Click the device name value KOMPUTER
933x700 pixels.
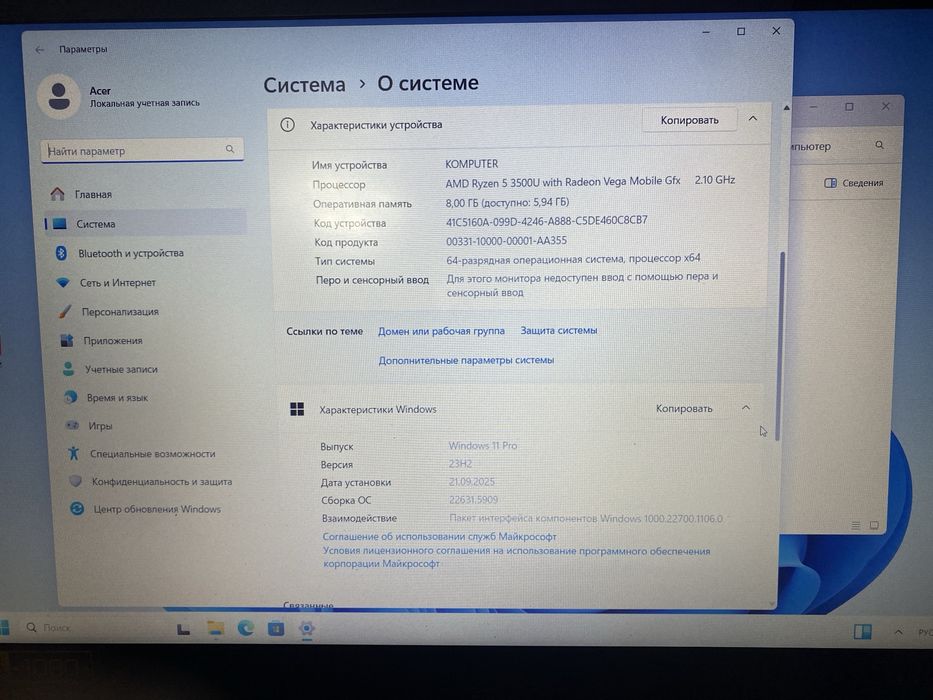[x=472, y=164]
